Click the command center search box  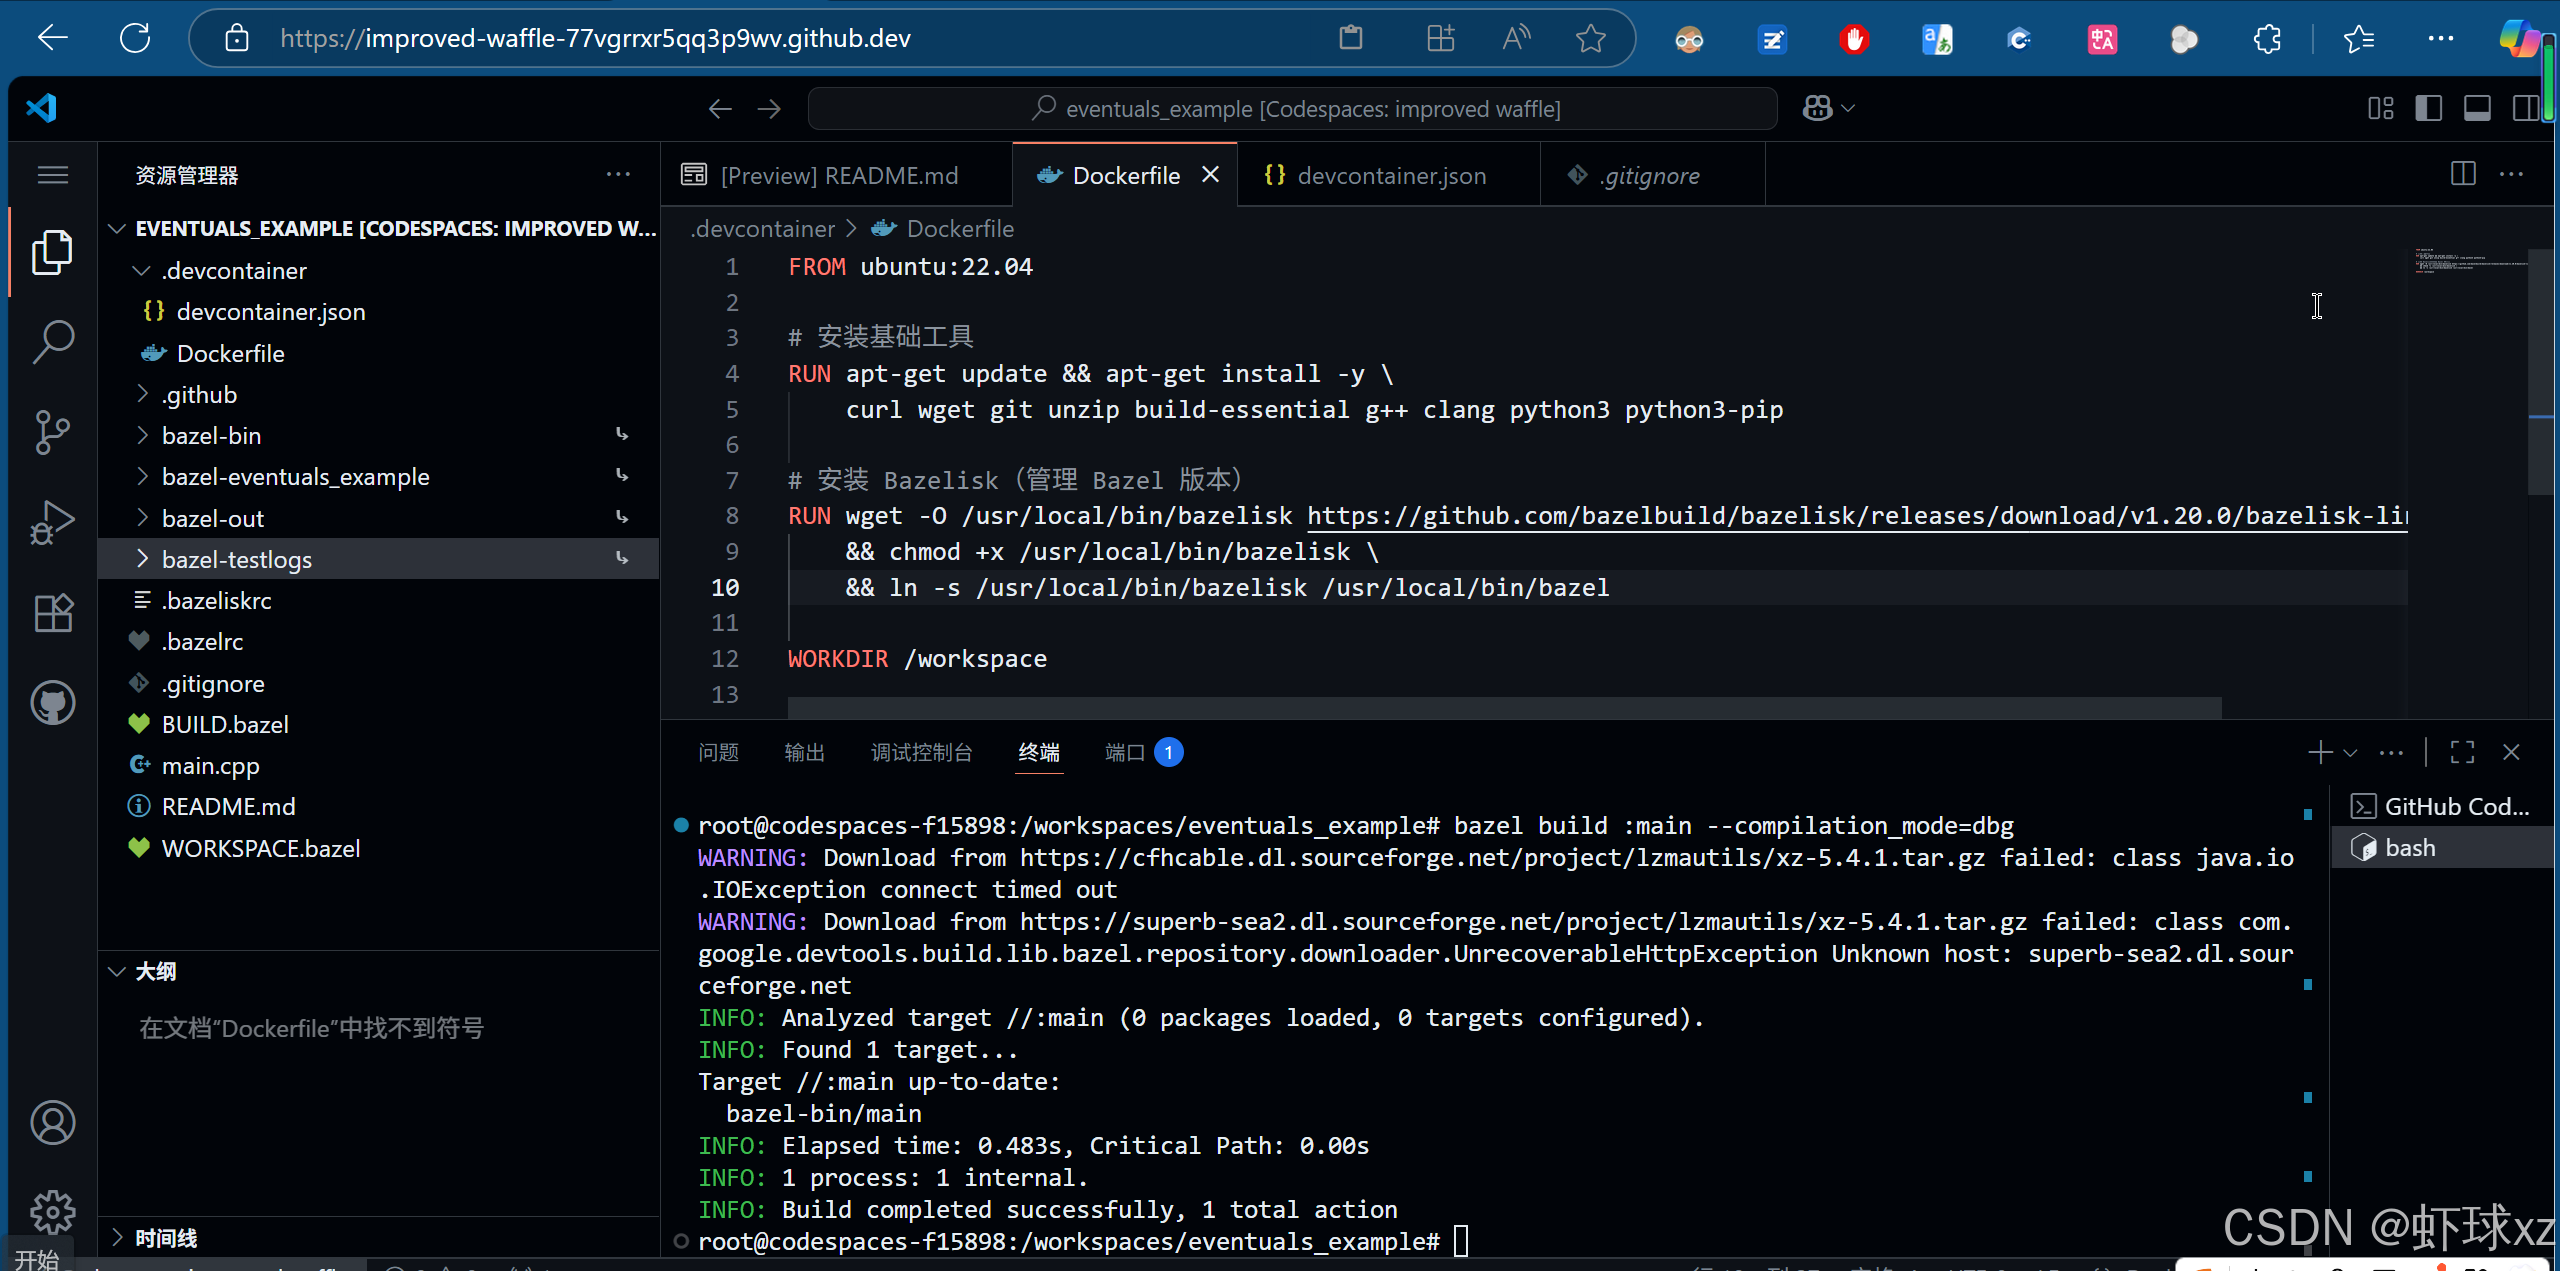pos(1292,108)
